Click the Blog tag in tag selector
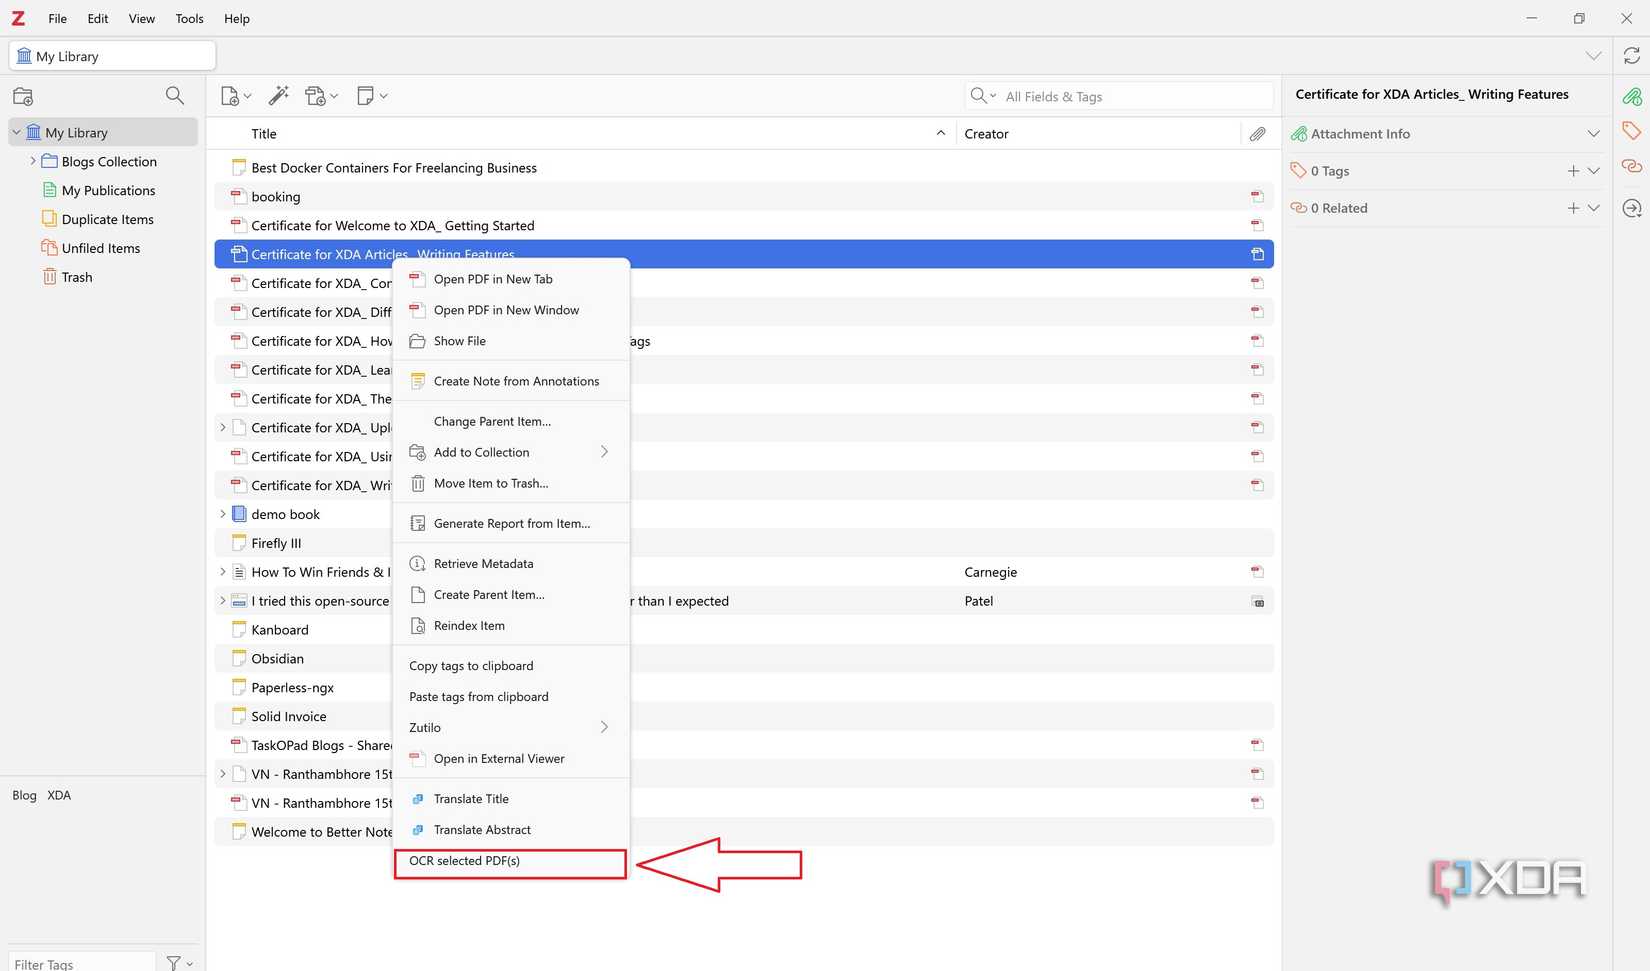The image size is (1650, 971). click(24, 796)
